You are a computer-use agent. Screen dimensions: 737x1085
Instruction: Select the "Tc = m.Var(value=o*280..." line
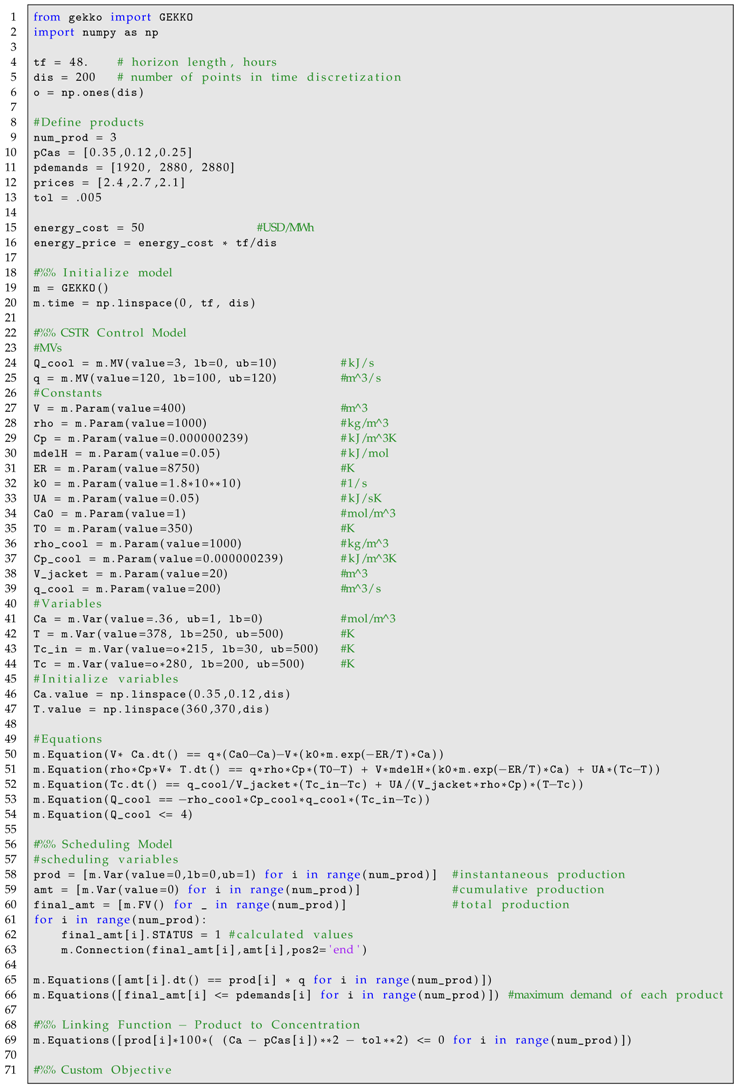tap(169, 664)
